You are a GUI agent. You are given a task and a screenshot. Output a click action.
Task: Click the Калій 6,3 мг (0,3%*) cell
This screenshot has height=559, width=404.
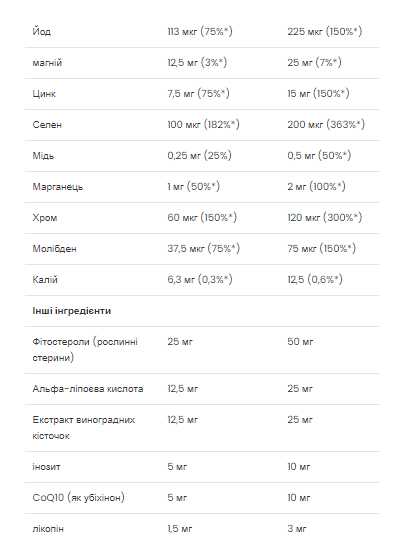pyautogui.click(x=200, y=280)
